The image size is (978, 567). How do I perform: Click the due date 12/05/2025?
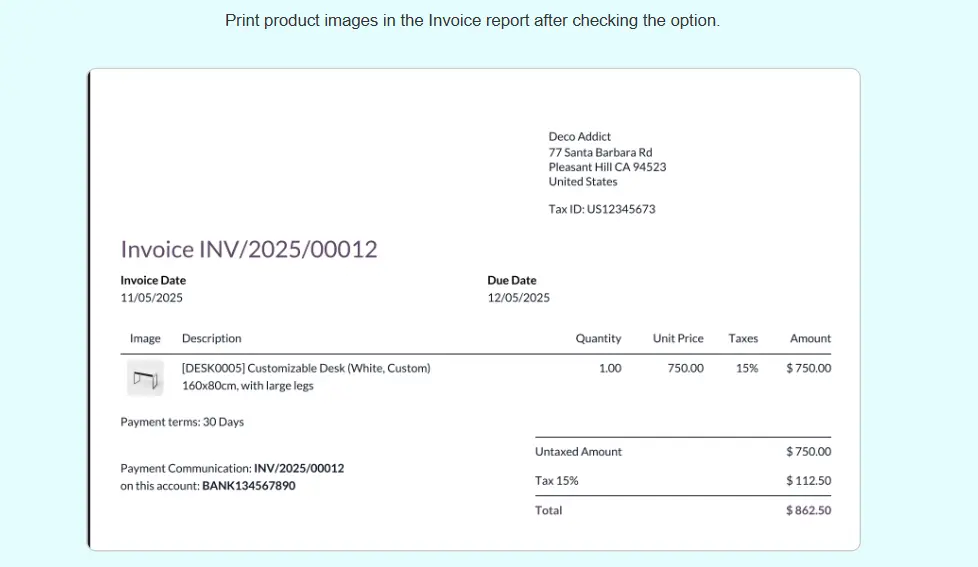[x=518, y=298]
